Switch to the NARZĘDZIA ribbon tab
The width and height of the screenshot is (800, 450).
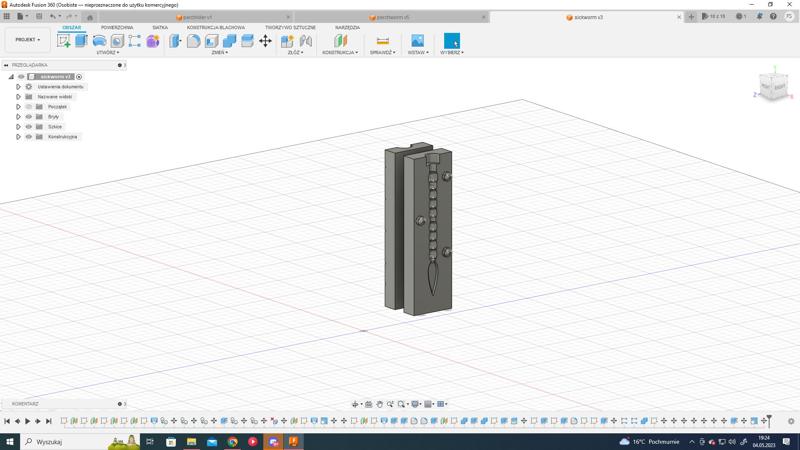pyautogui.click(x=347, y=28)
